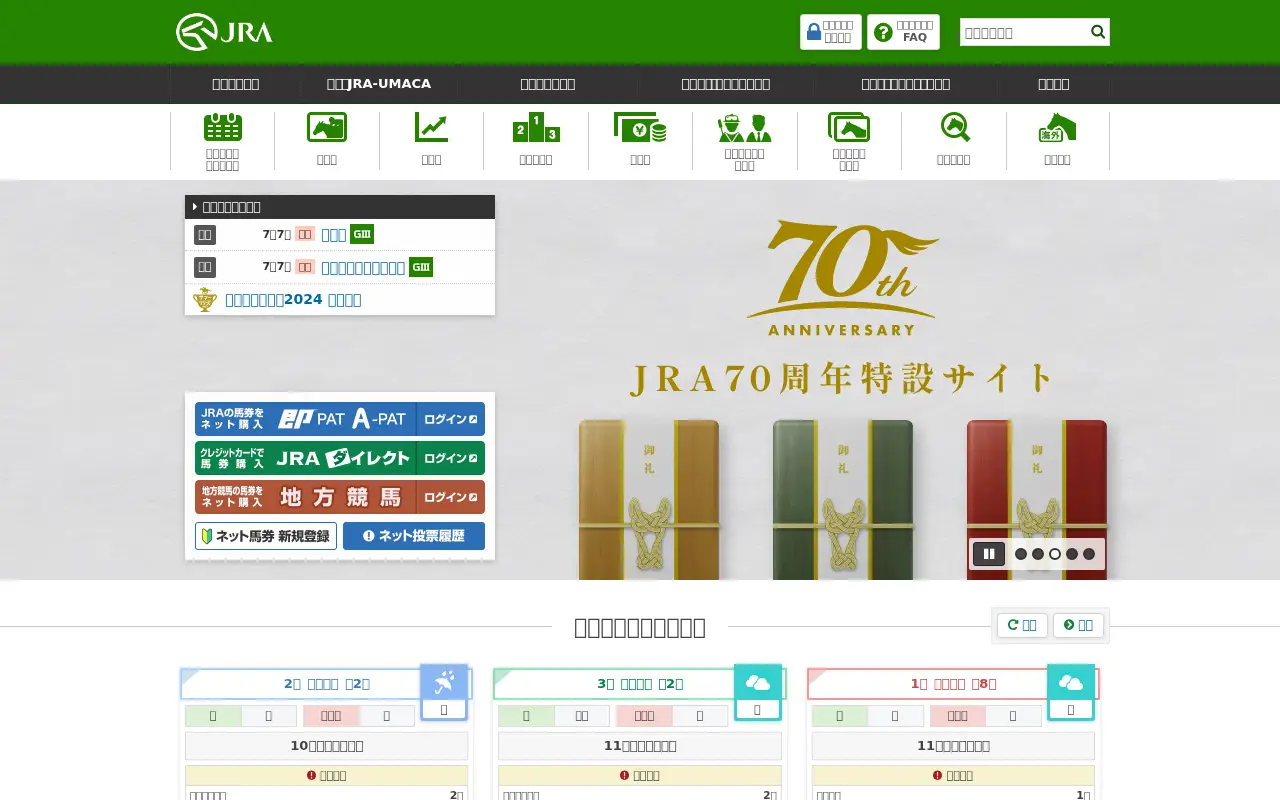Click the EP PAT A-PAT login button
Screen dimensions: 1280x800
tap(340, 419)
